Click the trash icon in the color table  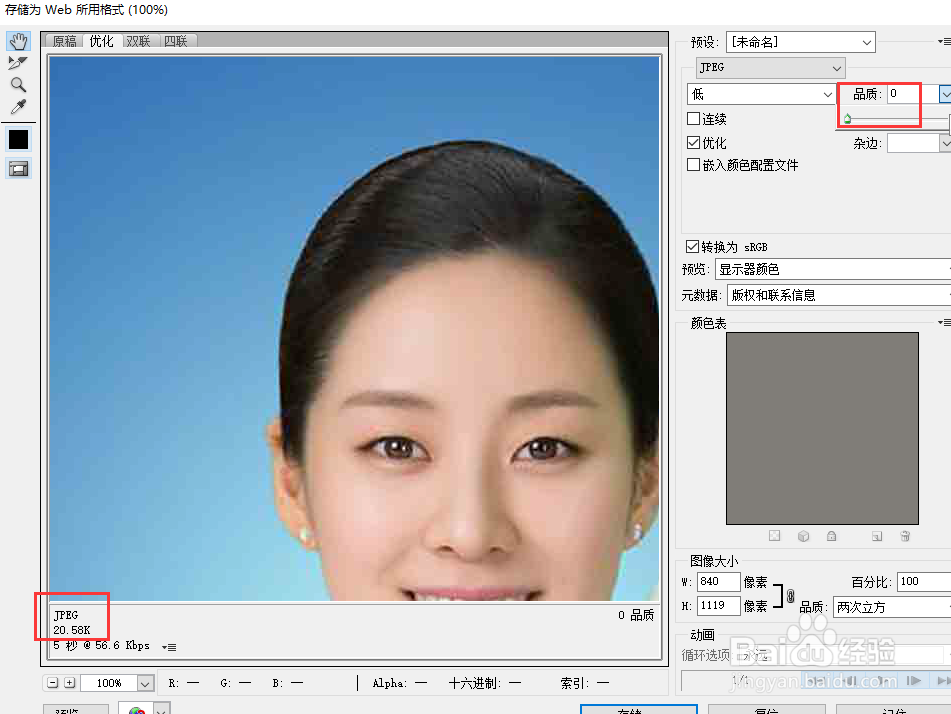905,536
